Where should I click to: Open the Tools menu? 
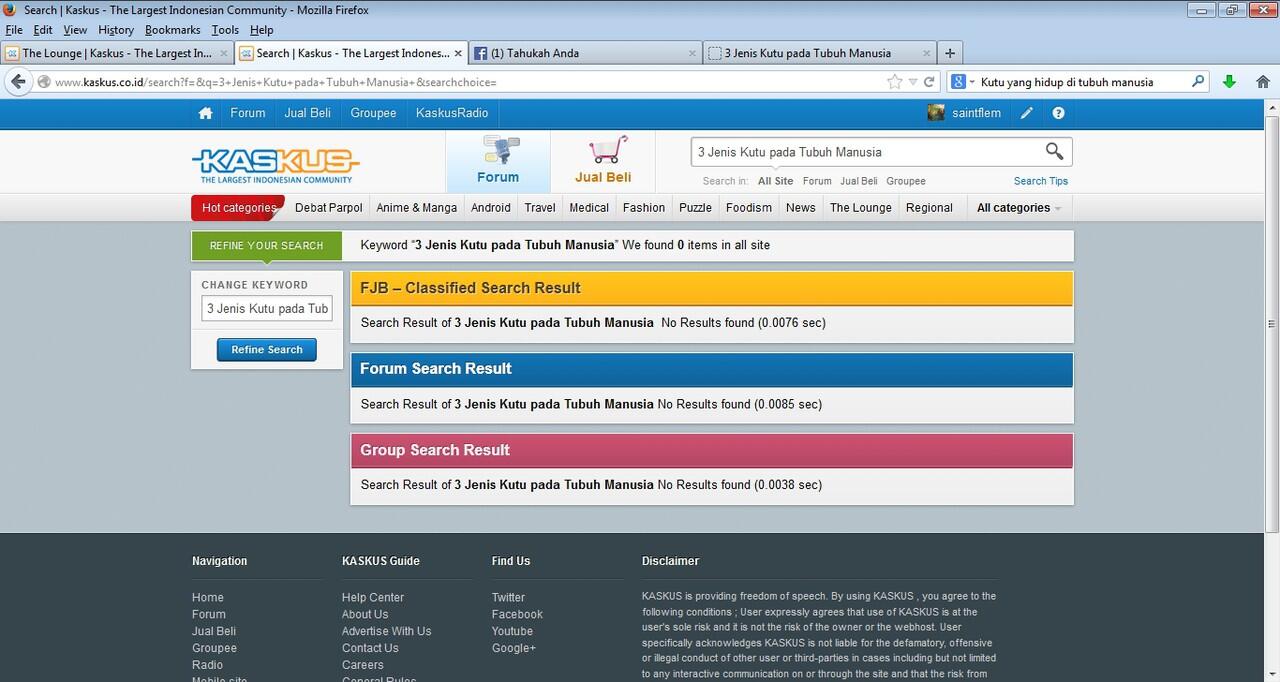coord(225,30)
